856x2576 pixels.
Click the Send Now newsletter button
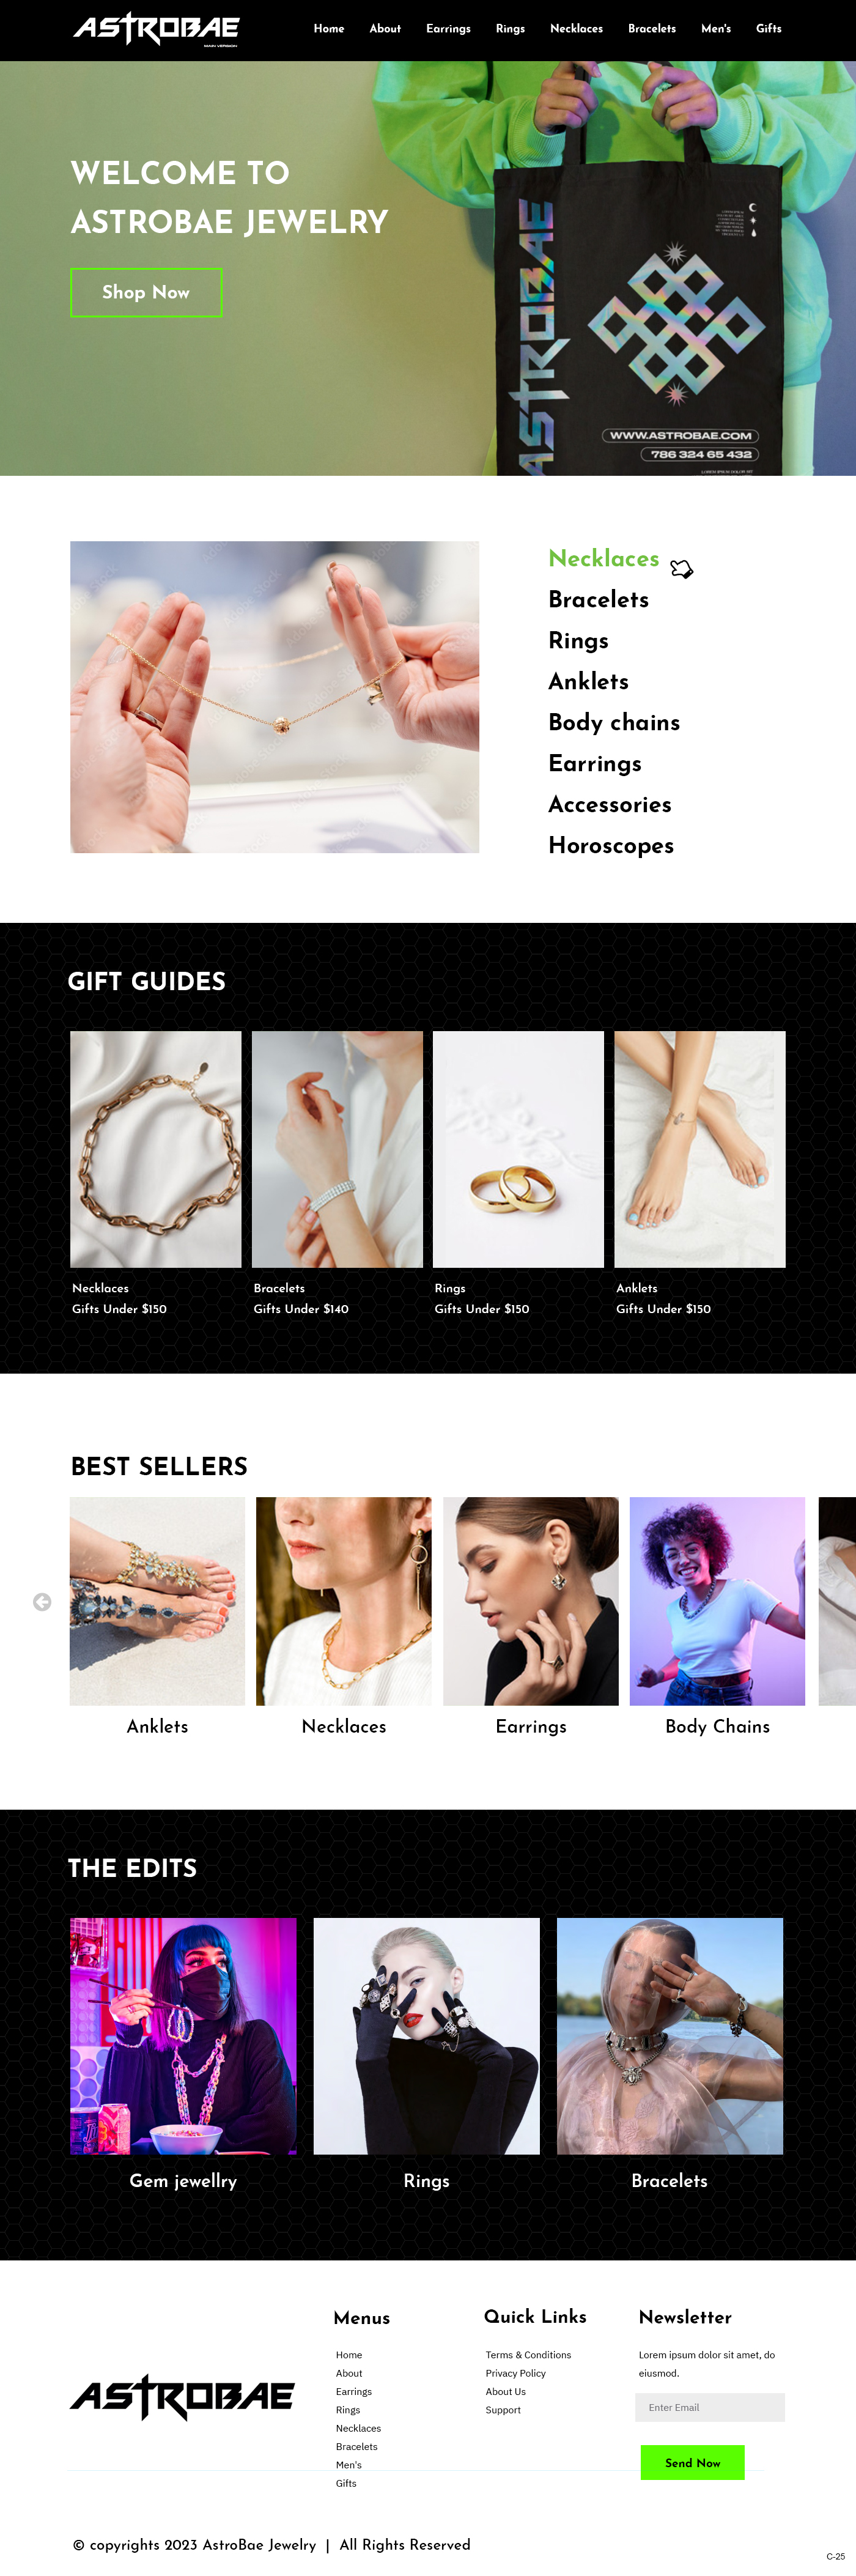[x=692, y=2462]
